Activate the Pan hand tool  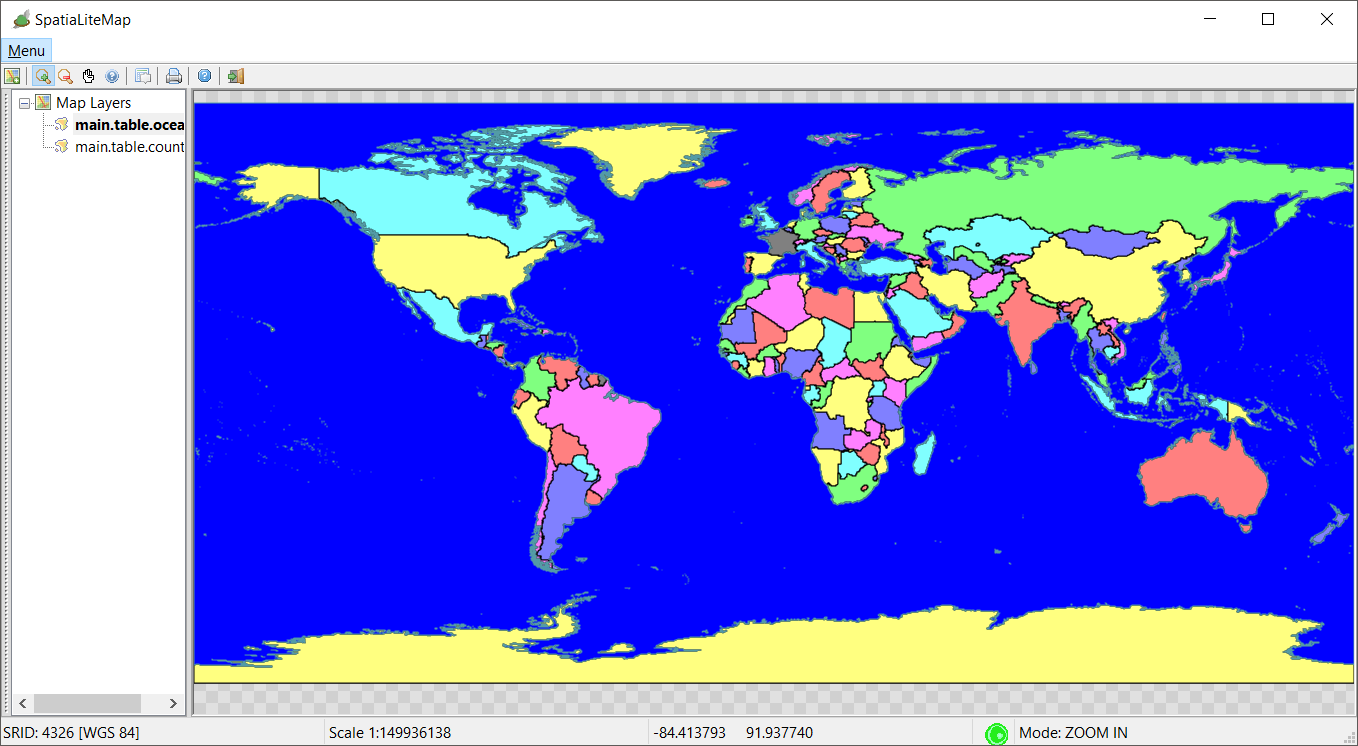88,76
